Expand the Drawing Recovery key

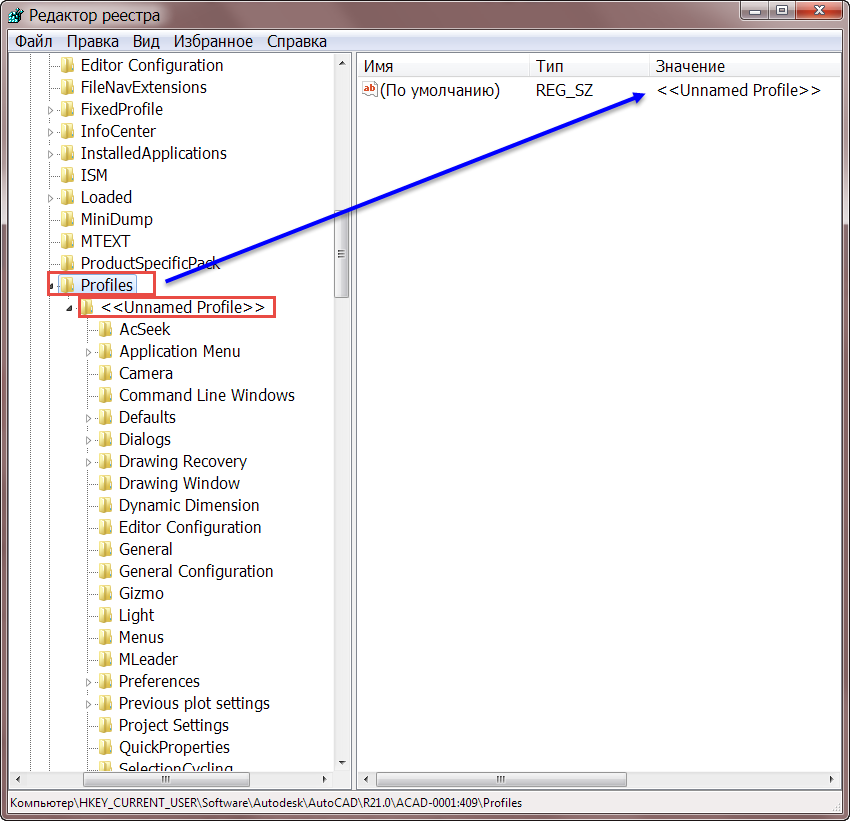click(x=88, y=463)
